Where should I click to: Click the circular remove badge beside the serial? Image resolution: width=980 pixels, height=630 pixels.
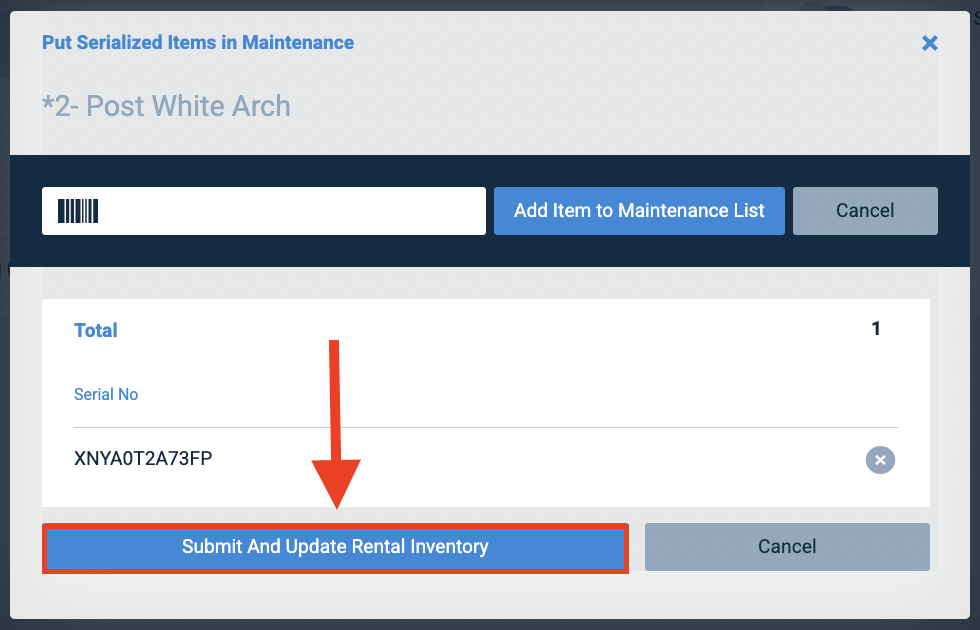[x=880, y=460]
